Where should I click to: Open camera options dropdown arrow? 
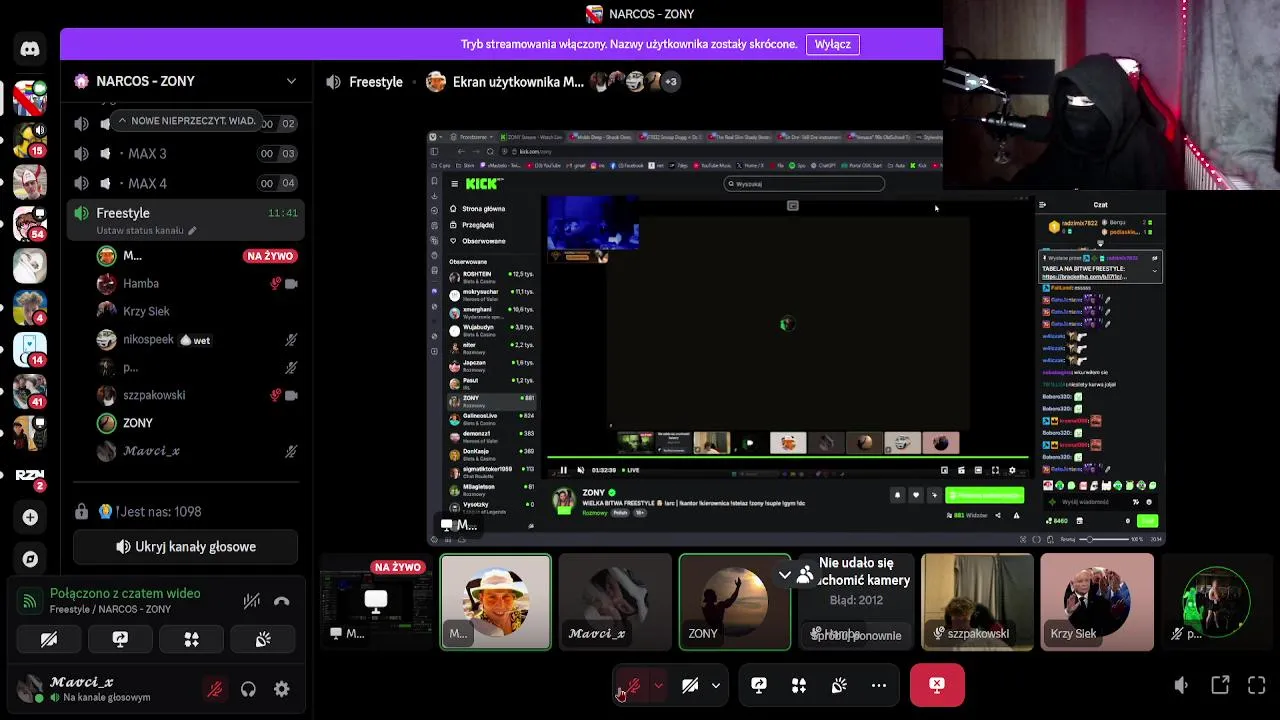(x=716, y=686)
